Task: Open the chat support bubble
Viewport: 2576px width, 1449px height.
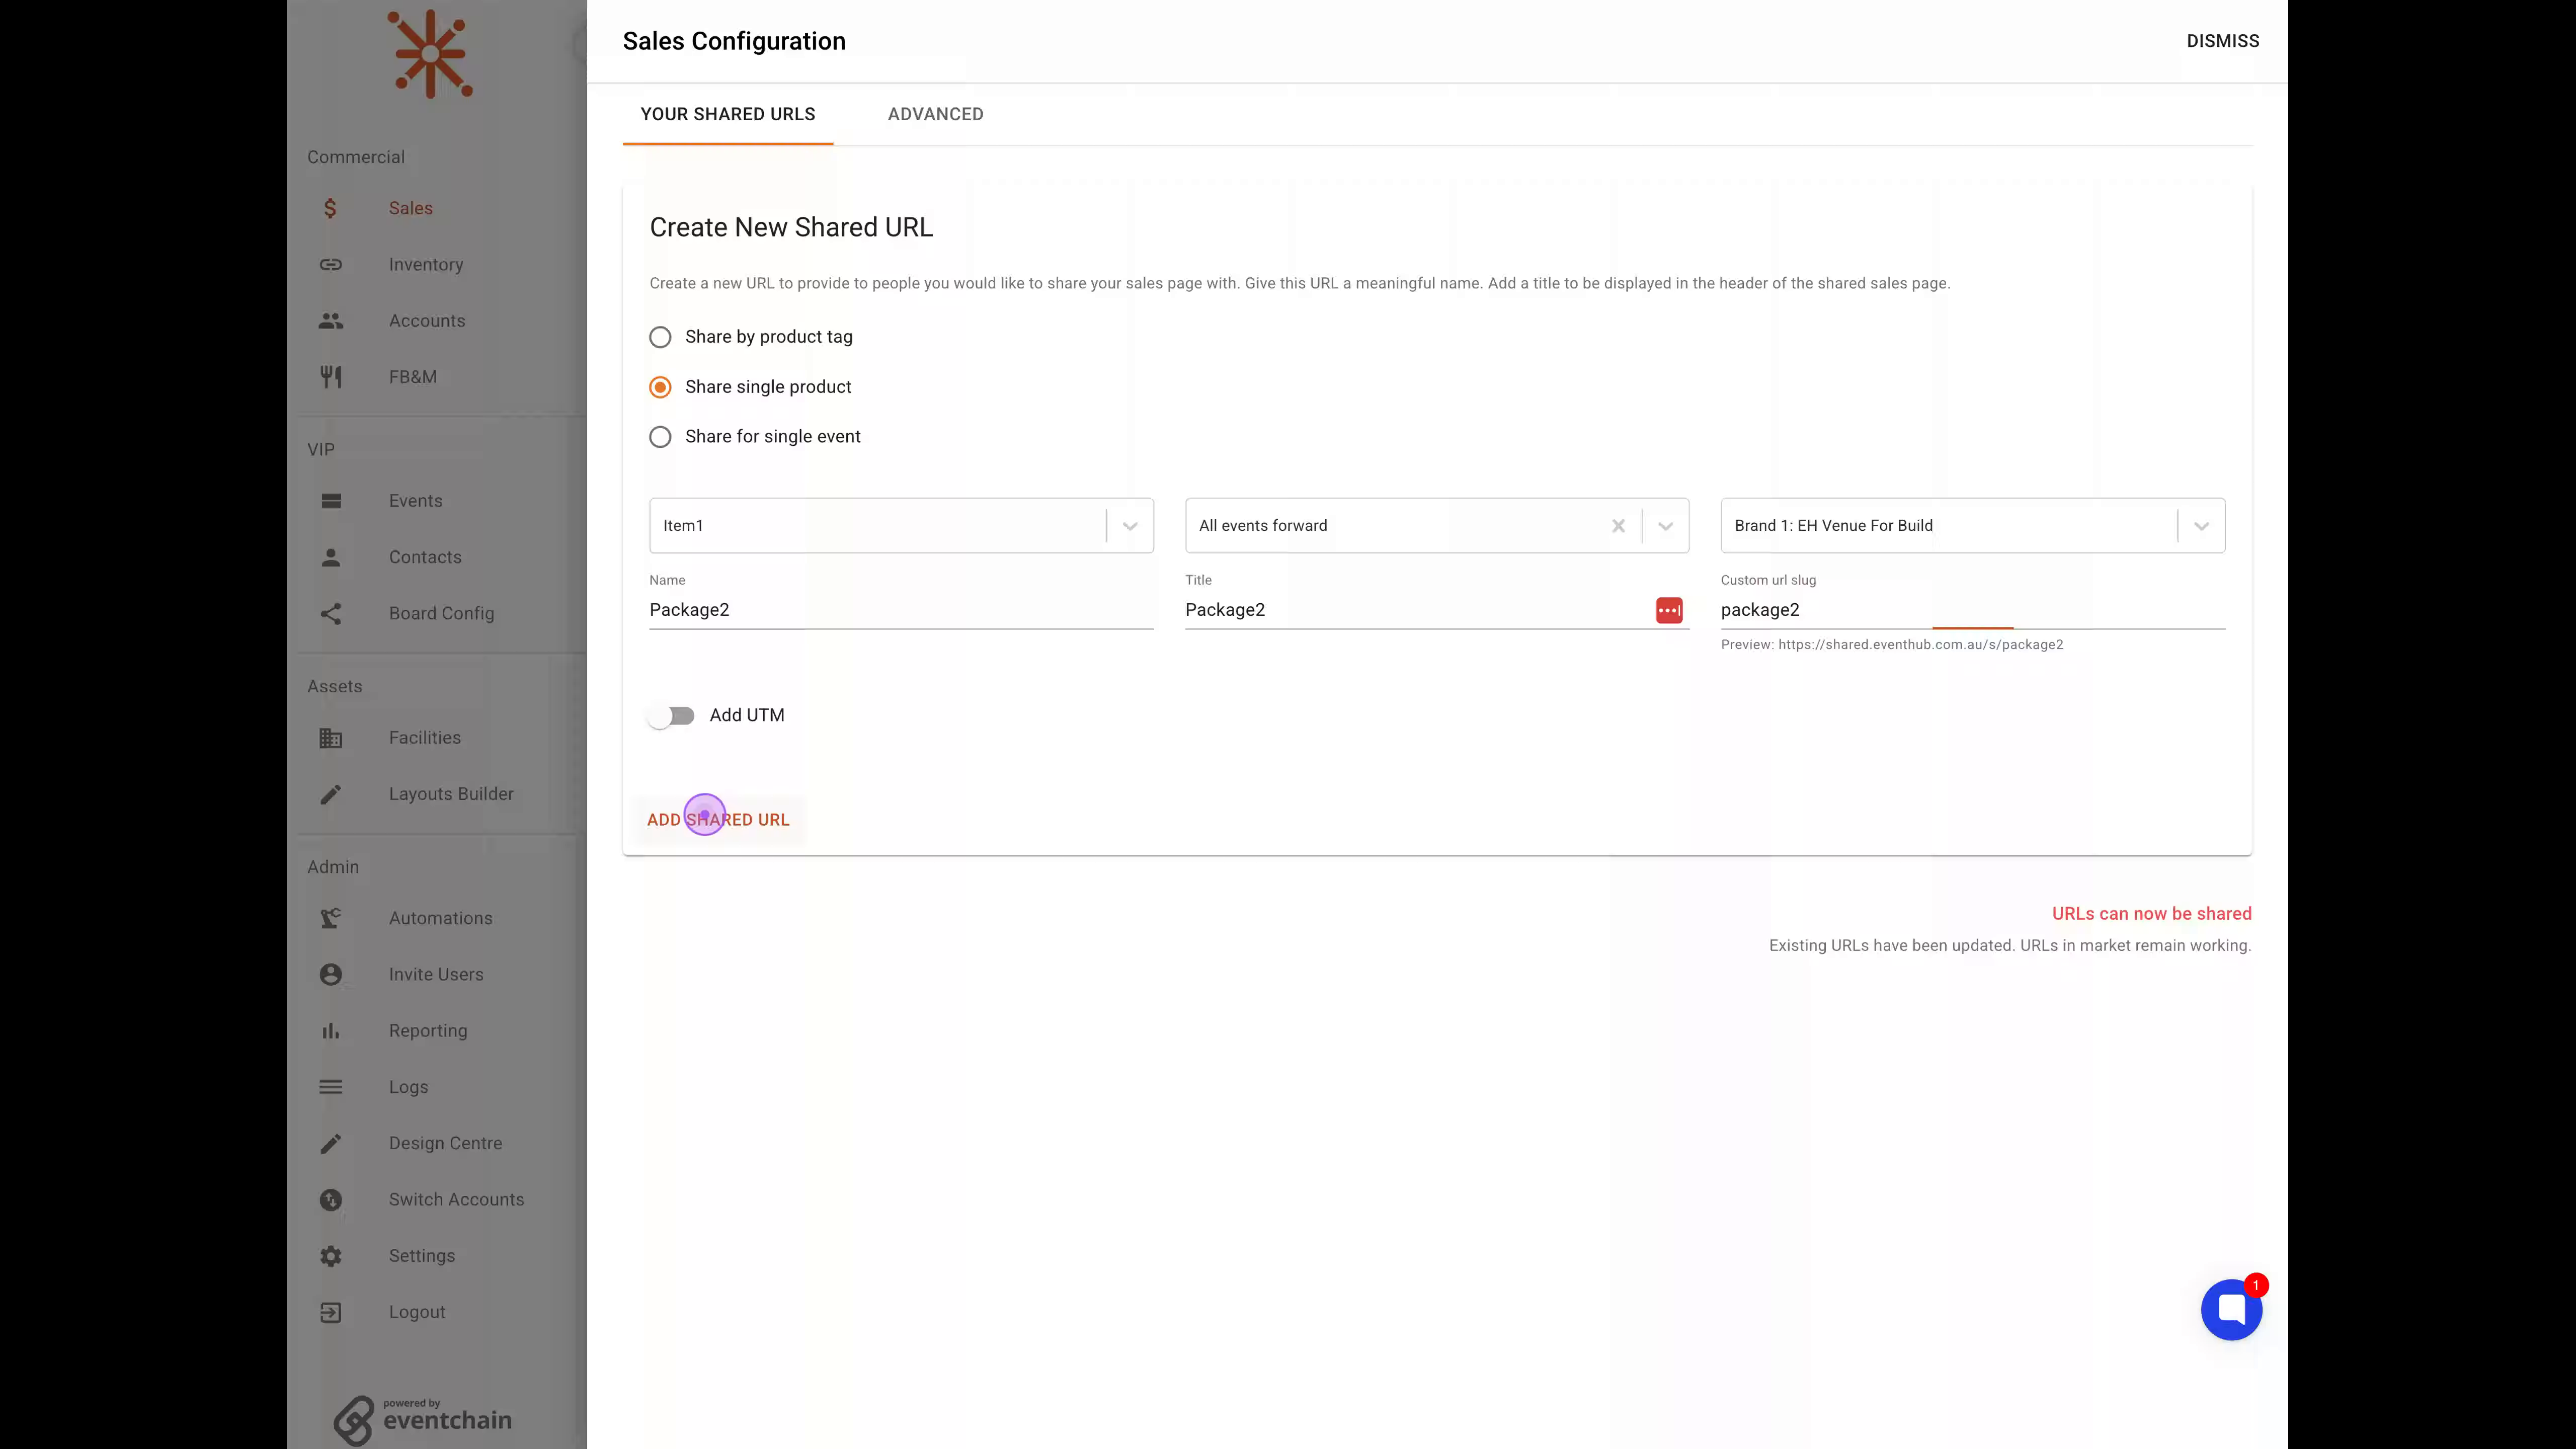Action: pyautogui.click(x=2231, y=1309)
